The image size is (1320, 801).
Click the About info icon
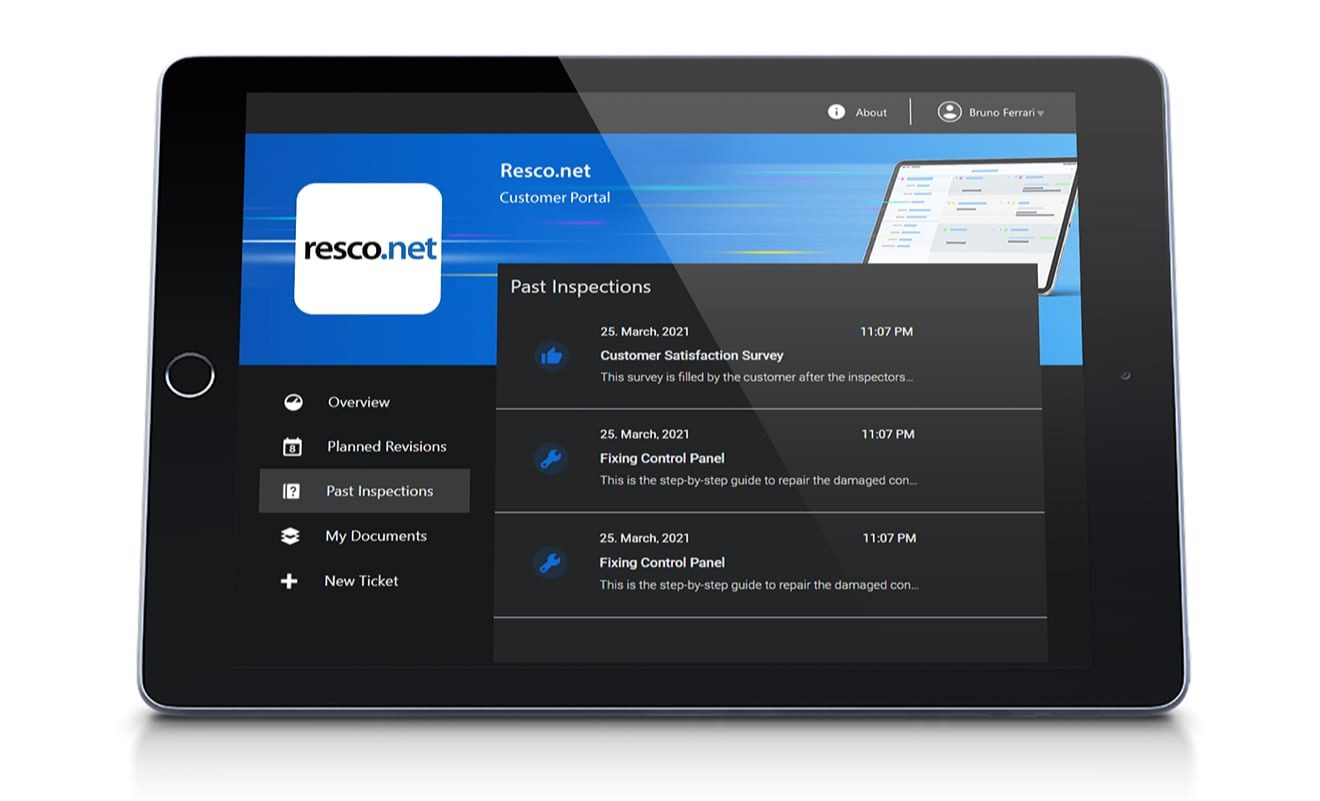[x=836, y=112]
